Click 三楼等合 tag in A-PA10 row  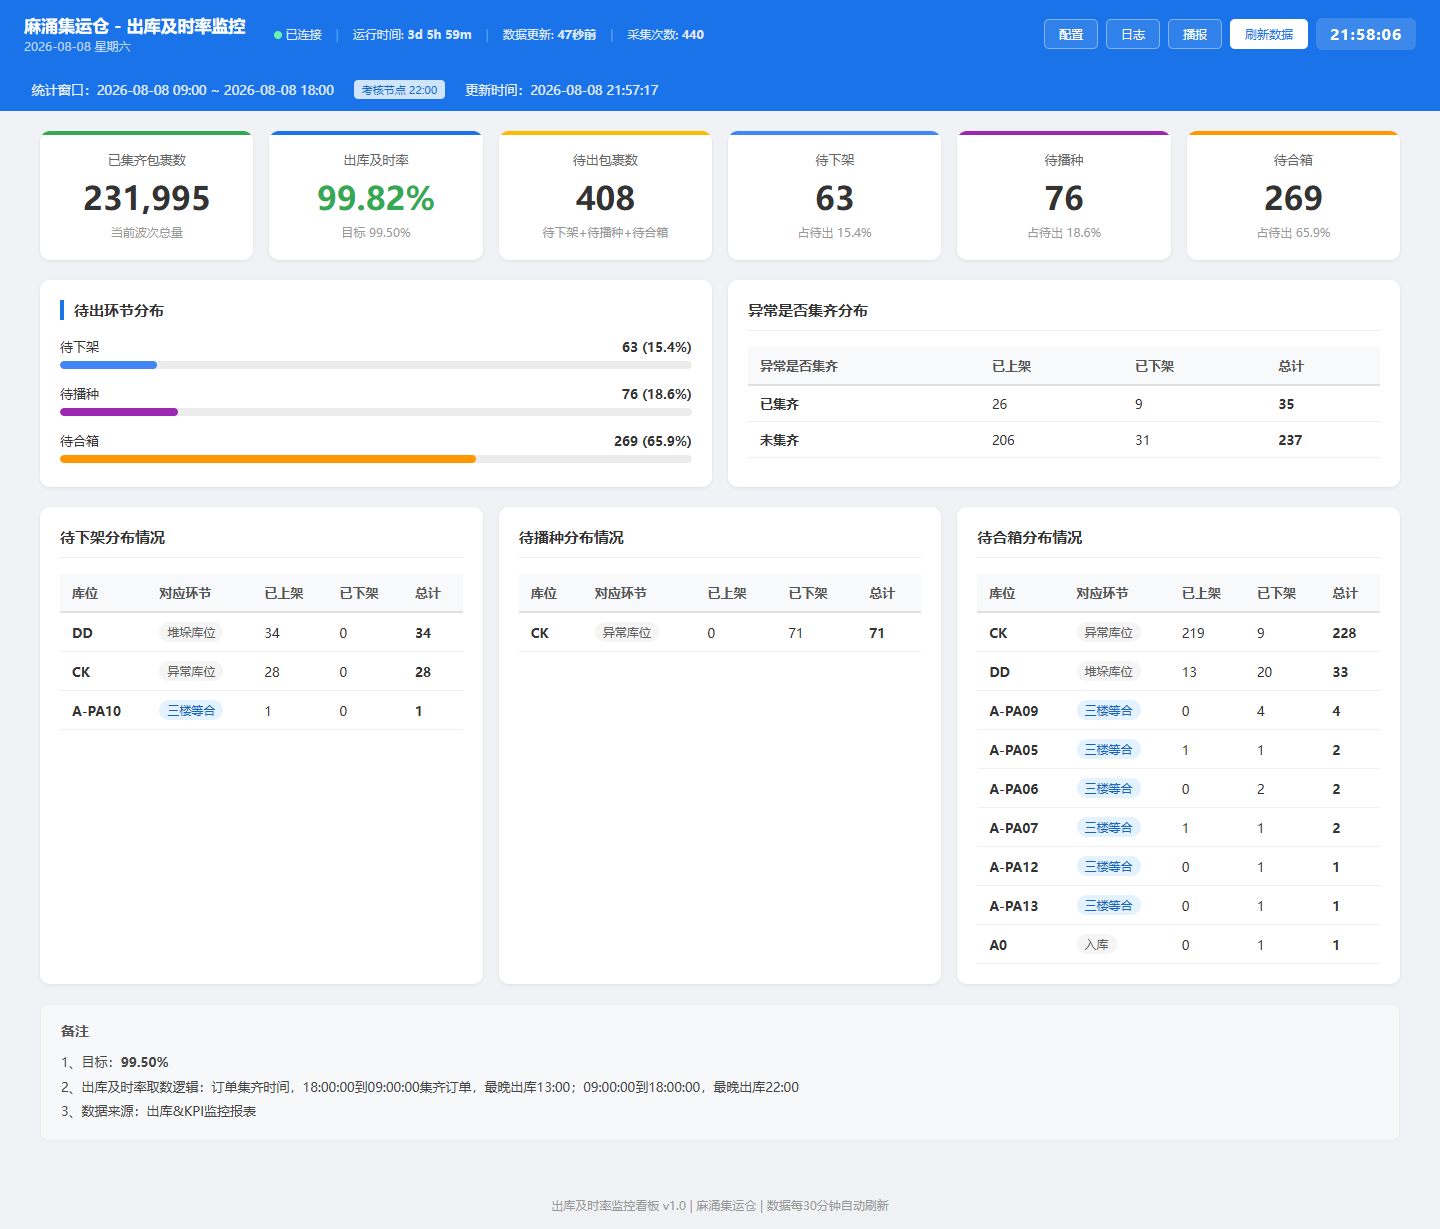pos(191,711)
